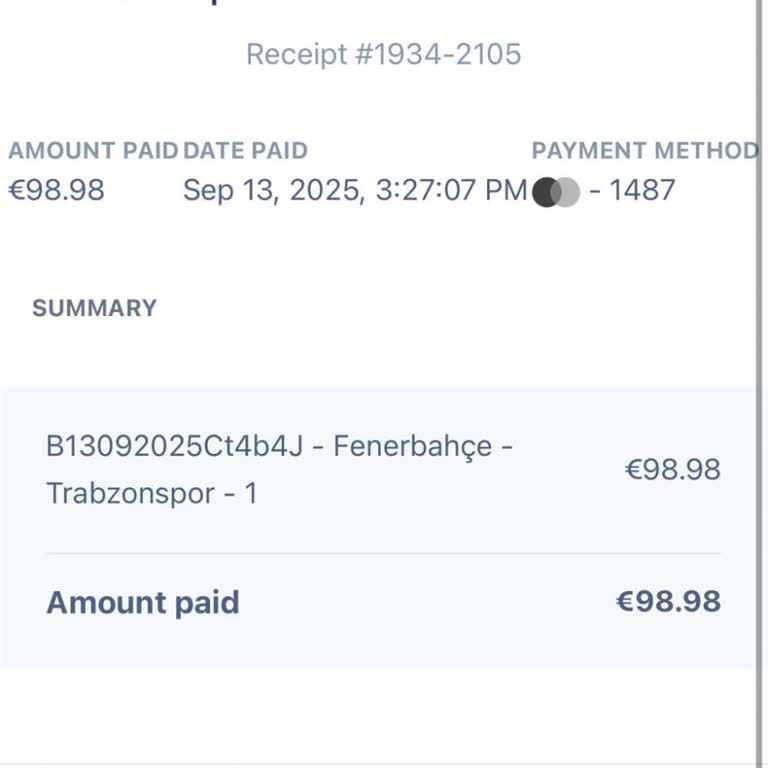The width and height of the screenshot is (768, 768).
Task: Click the bold Amount paid label
Action: click(x=142, y=602)
